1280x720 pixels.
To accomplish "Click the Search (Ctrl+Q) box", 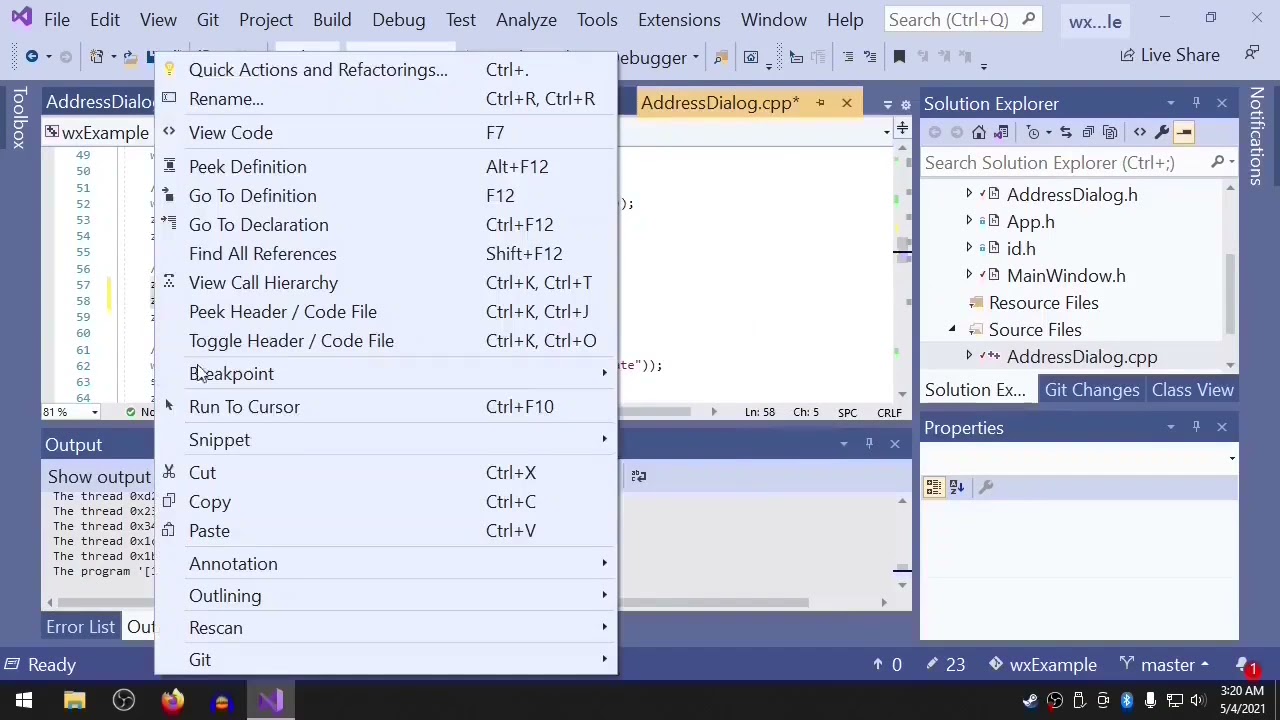I will point(963,20).
